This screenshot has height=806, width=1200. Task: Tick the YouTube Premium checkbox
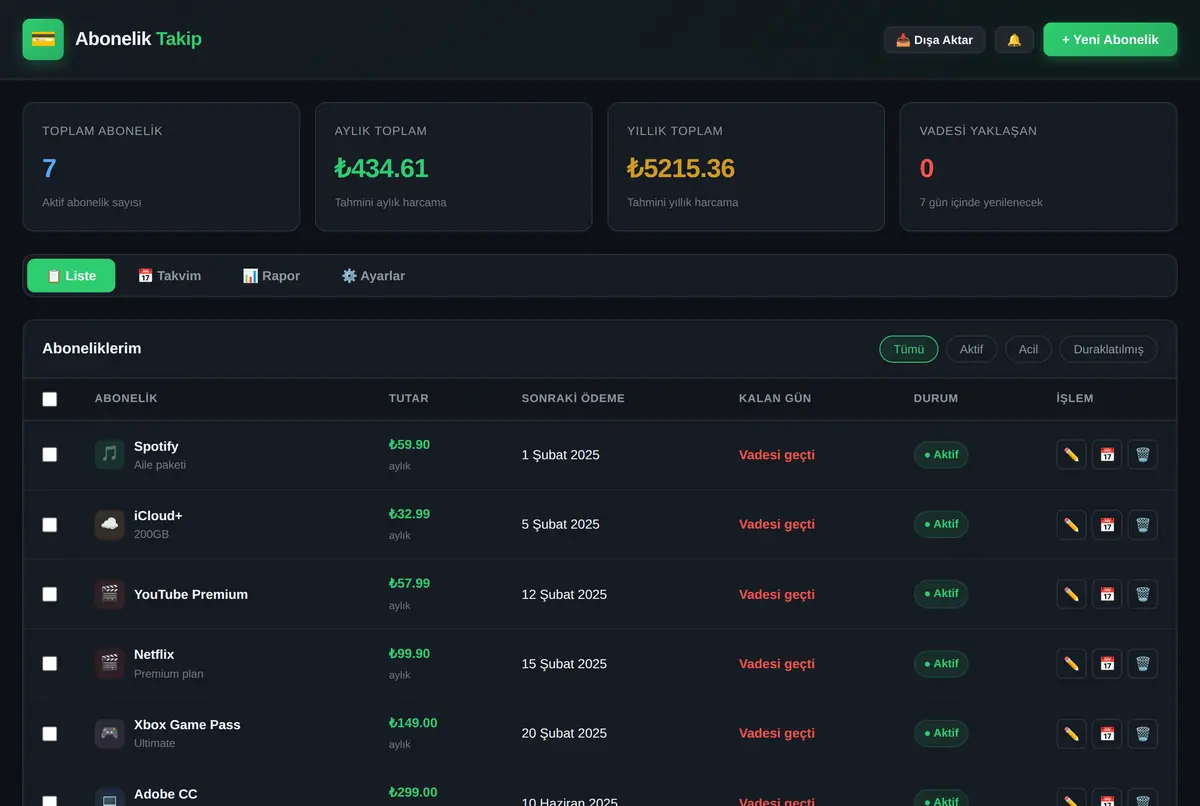pyautogui.click(x=50, y=594)
